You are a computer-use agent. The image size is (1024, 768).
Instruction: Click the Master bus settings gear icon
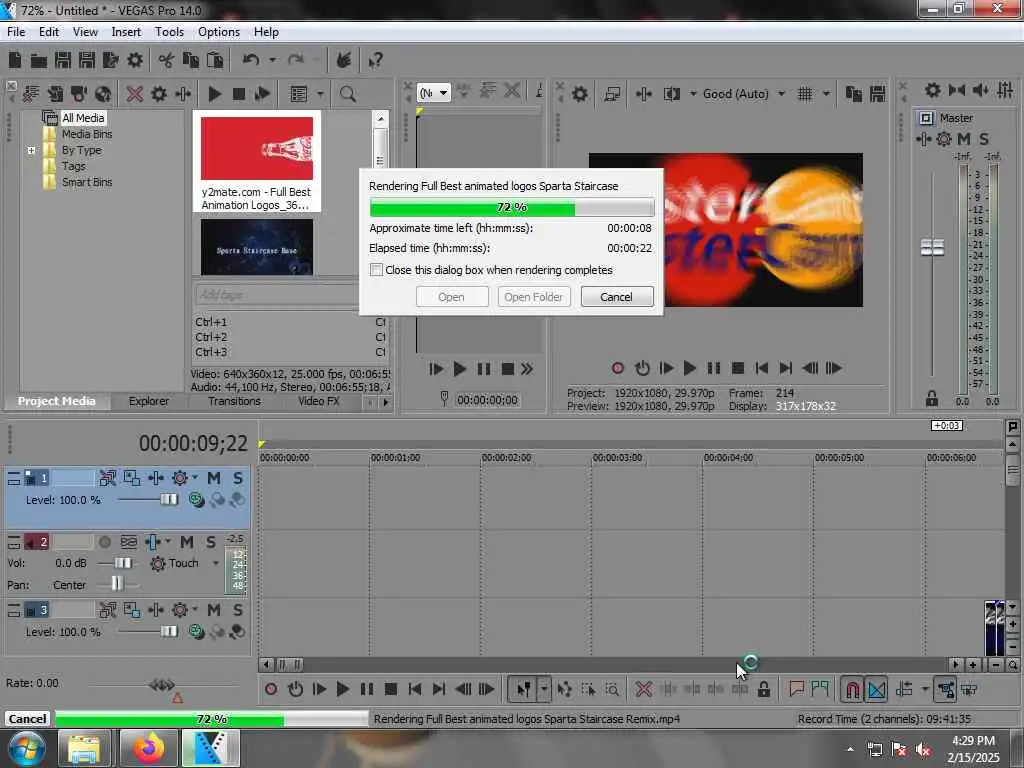[944, 139]
